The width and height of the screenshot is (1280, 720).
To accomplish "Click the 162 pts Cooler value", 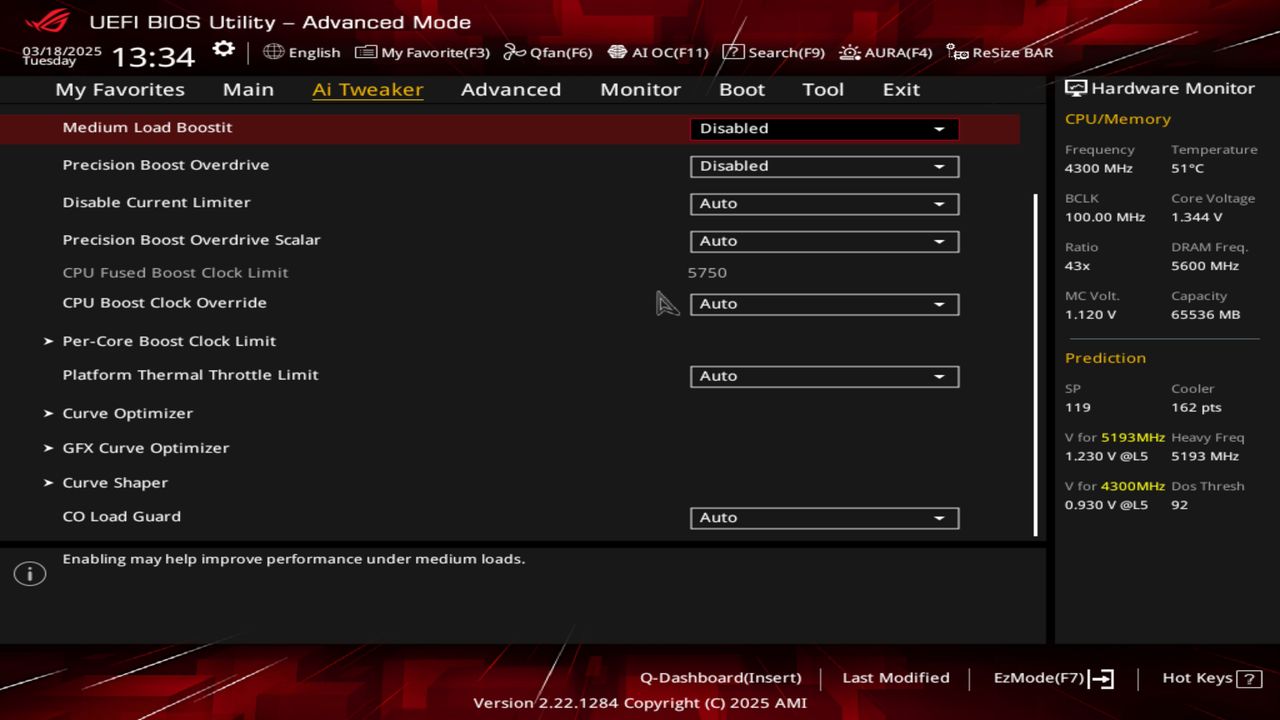I will point(1197,407).
